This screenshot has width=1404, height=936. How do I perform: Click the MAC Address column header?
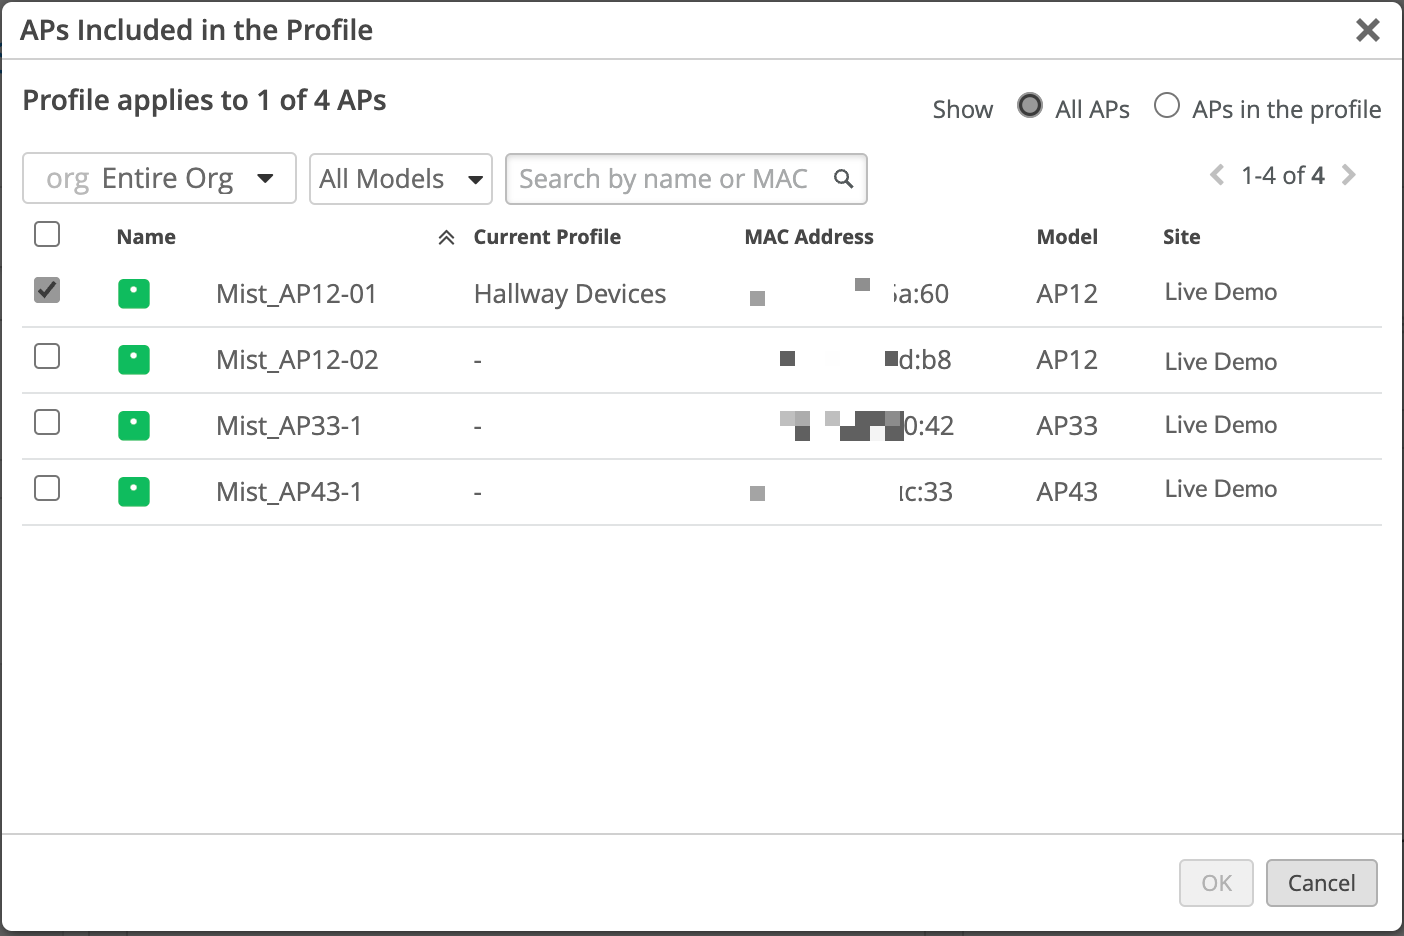808,237
